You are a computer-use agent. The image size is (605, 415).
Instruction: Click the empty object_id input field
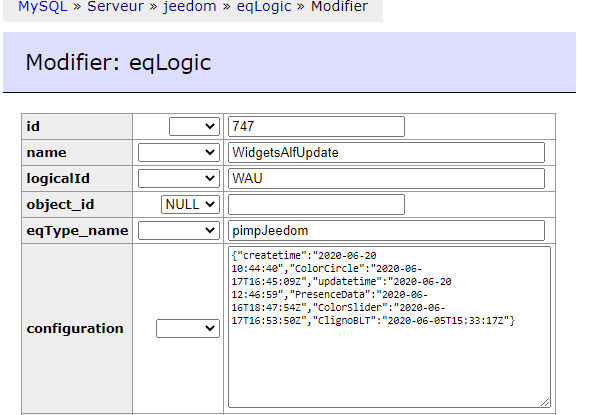316,204
